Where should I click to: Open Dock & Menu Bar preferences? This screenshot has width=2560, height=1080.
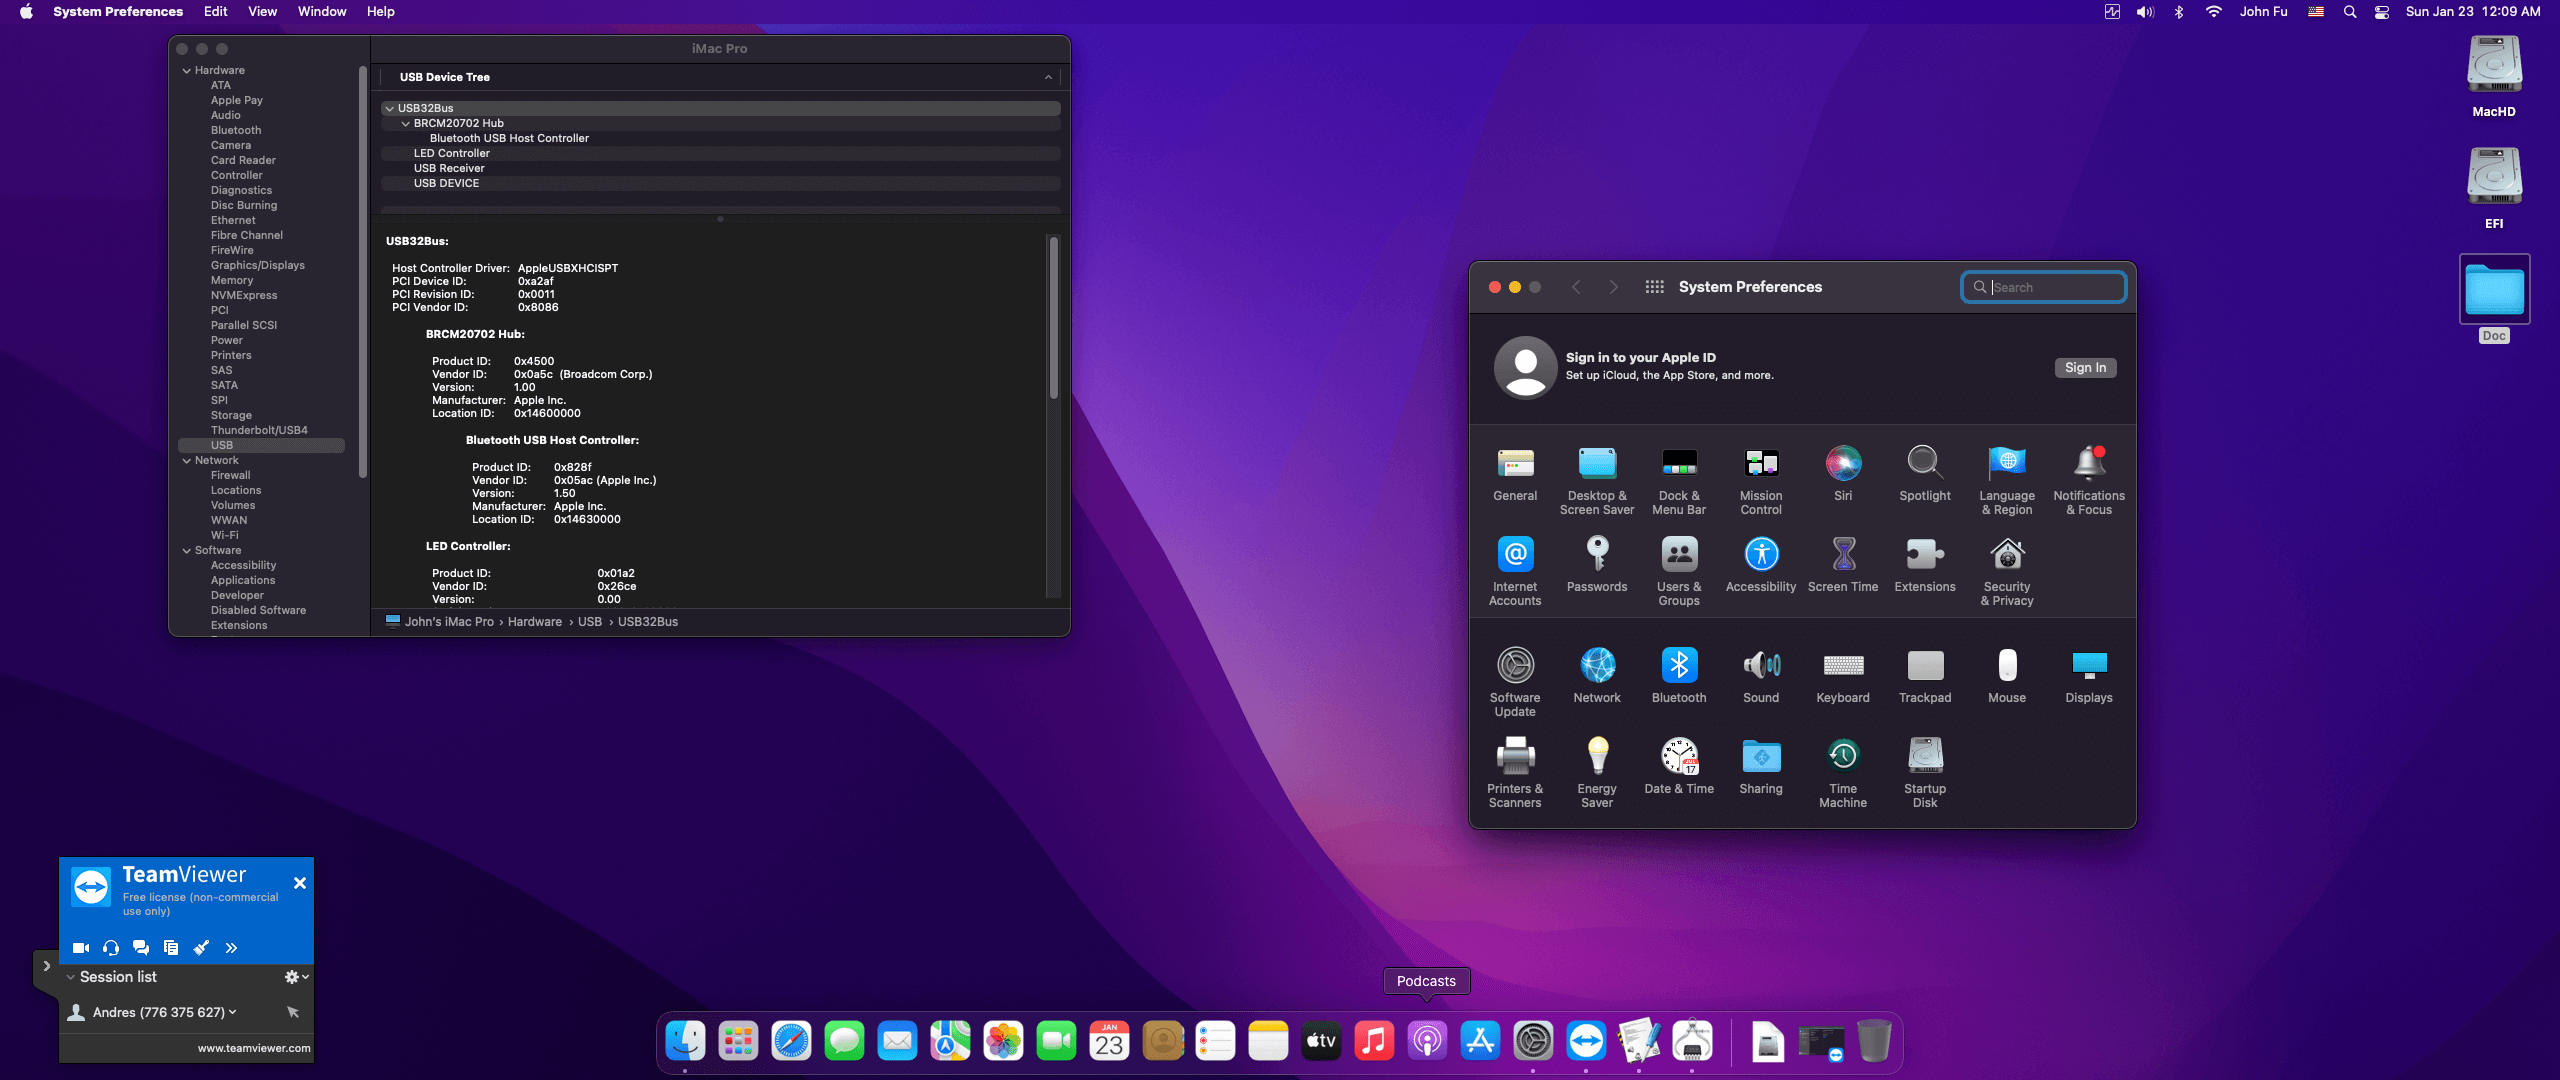coord(1679,481)
